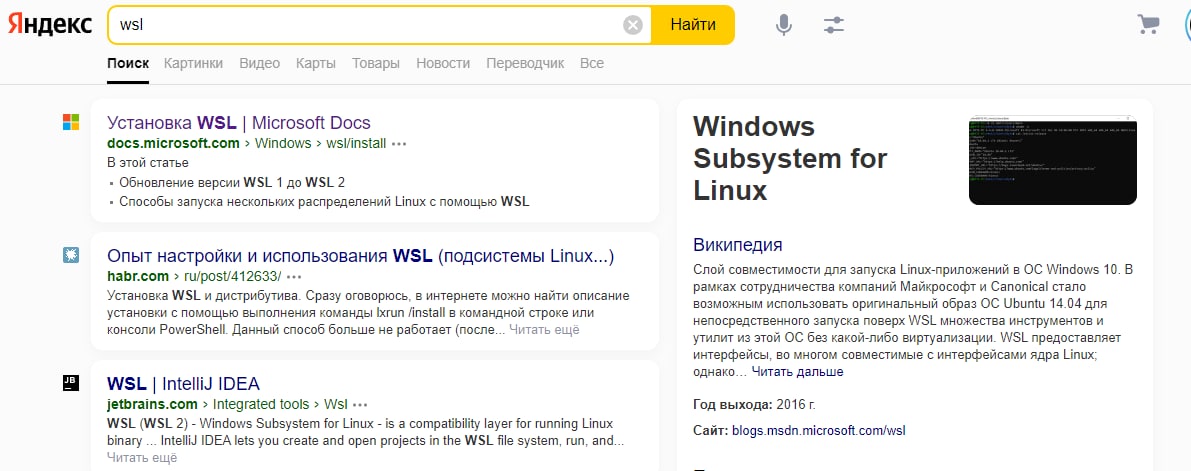
Task: Open the shopping cart icon
Action: (x=1148, y=24)
